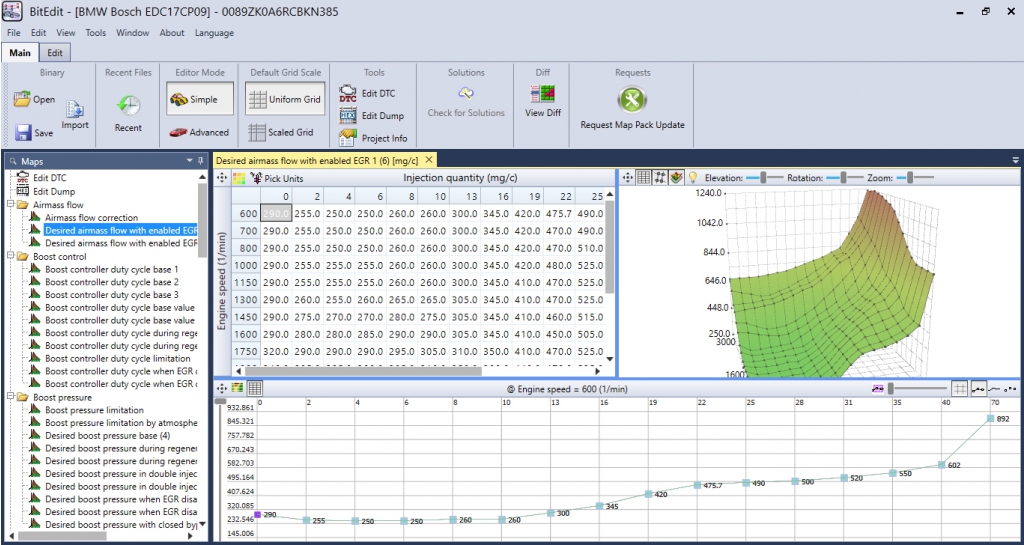Toggle the points icon in the 3D view toolbar
Image resolution: width=1024 pixels, height=545 pixels.
[x=660, y=177]
